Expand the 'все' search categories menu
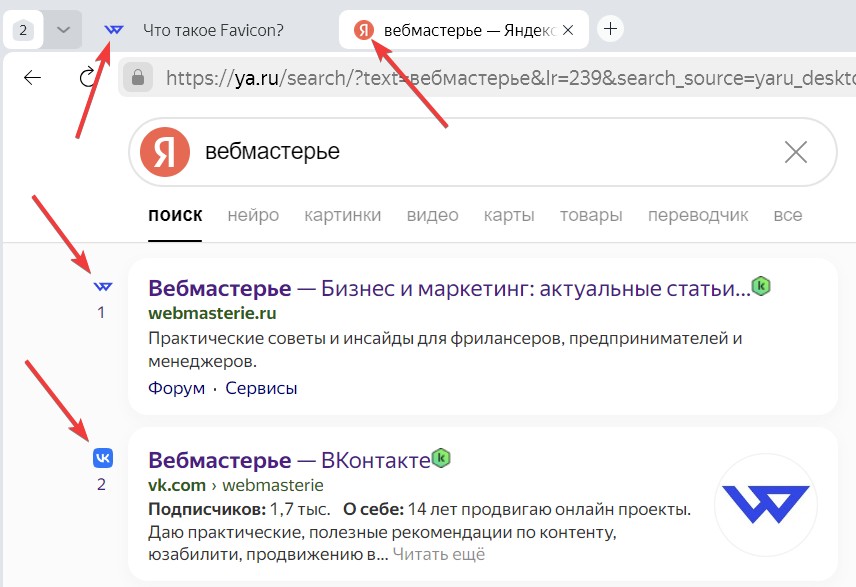 click(788, 215)
